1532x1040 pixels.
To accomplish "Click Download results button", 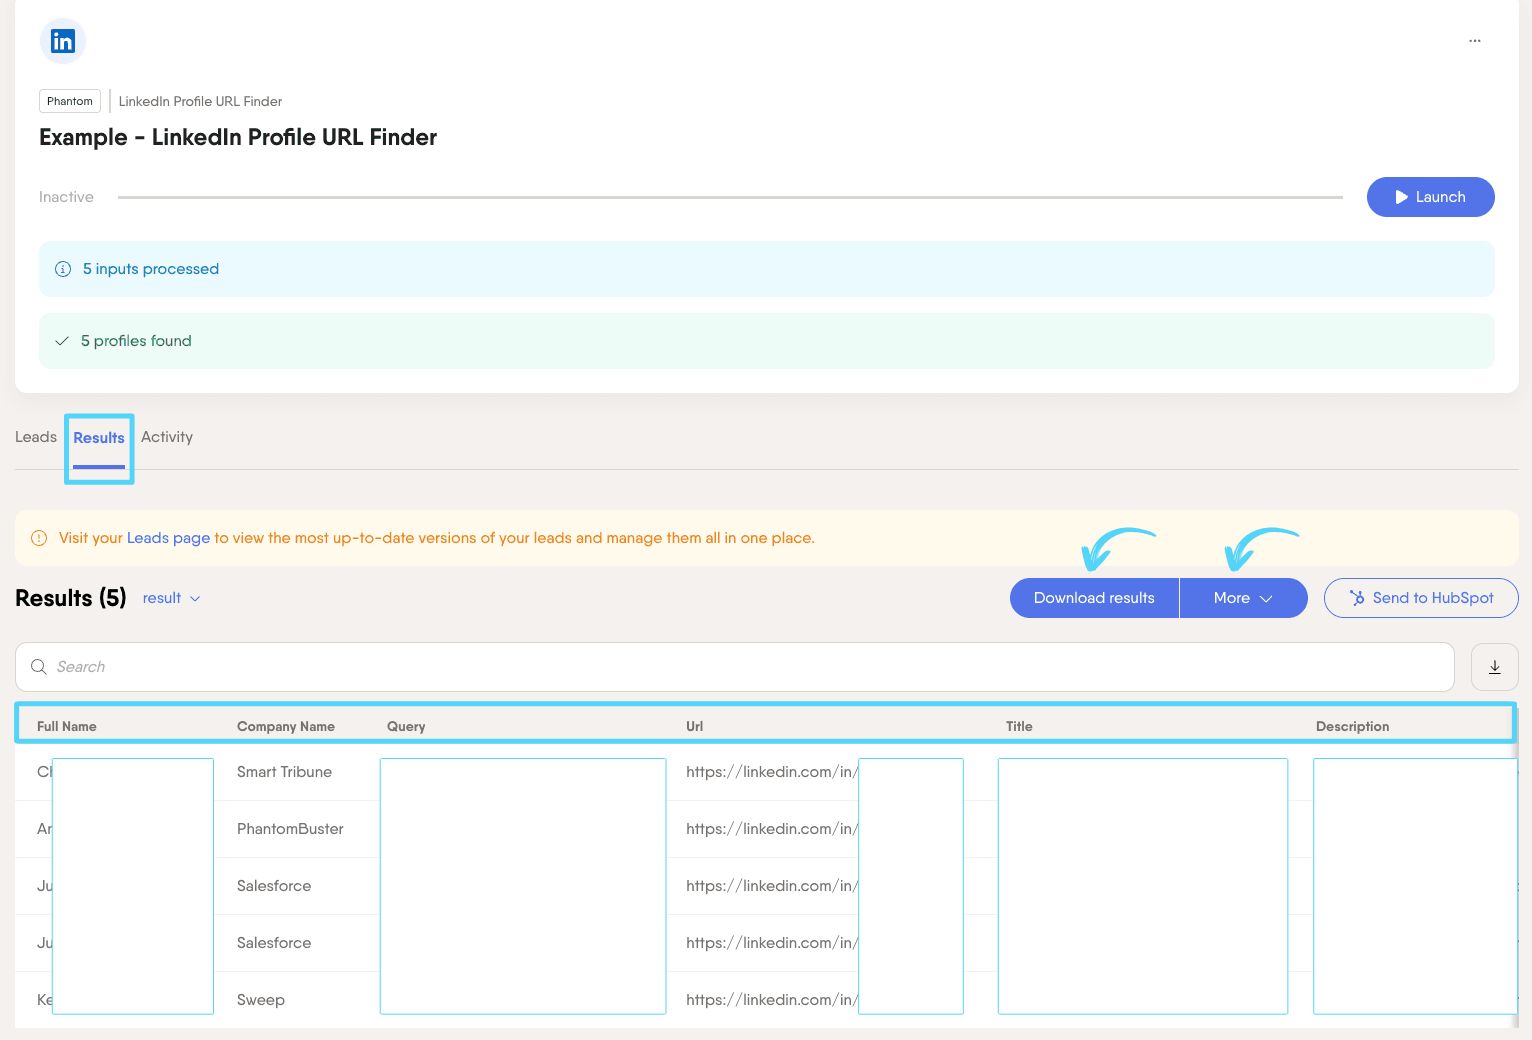I will [1094, 598].
